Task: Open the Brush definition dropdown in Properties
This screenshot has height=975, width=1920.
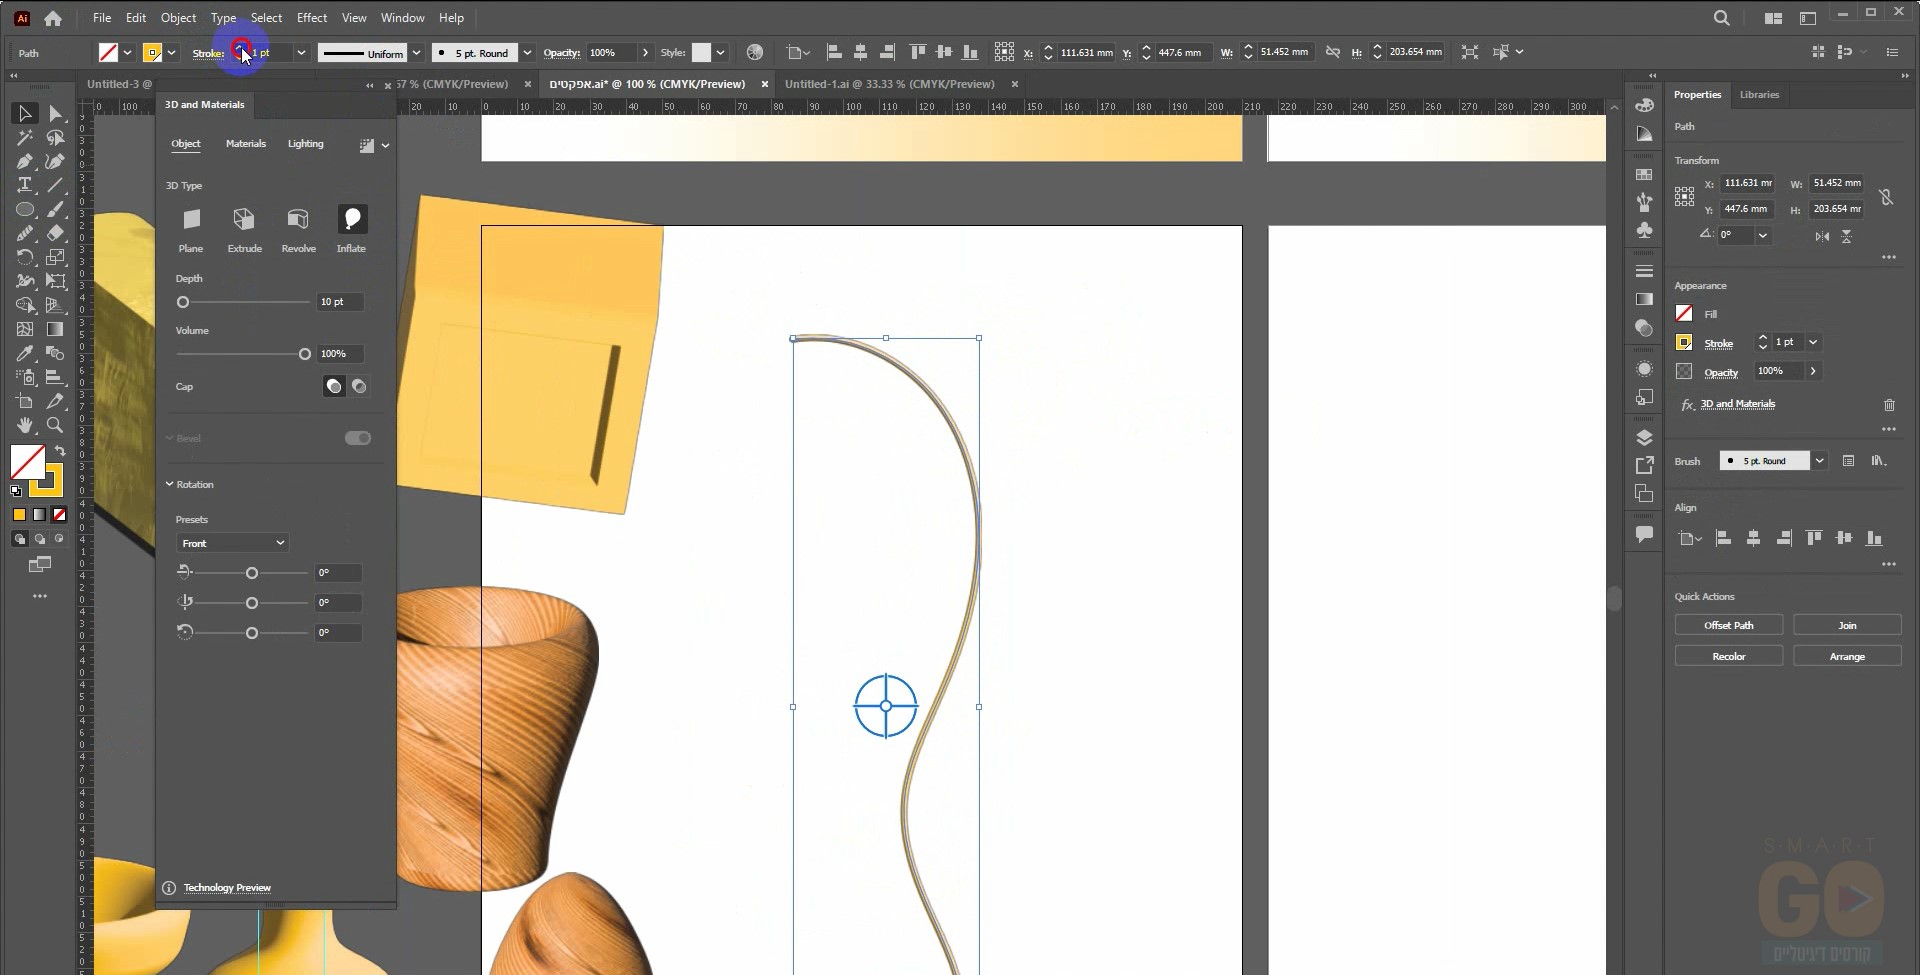Action: [1820, 461]
